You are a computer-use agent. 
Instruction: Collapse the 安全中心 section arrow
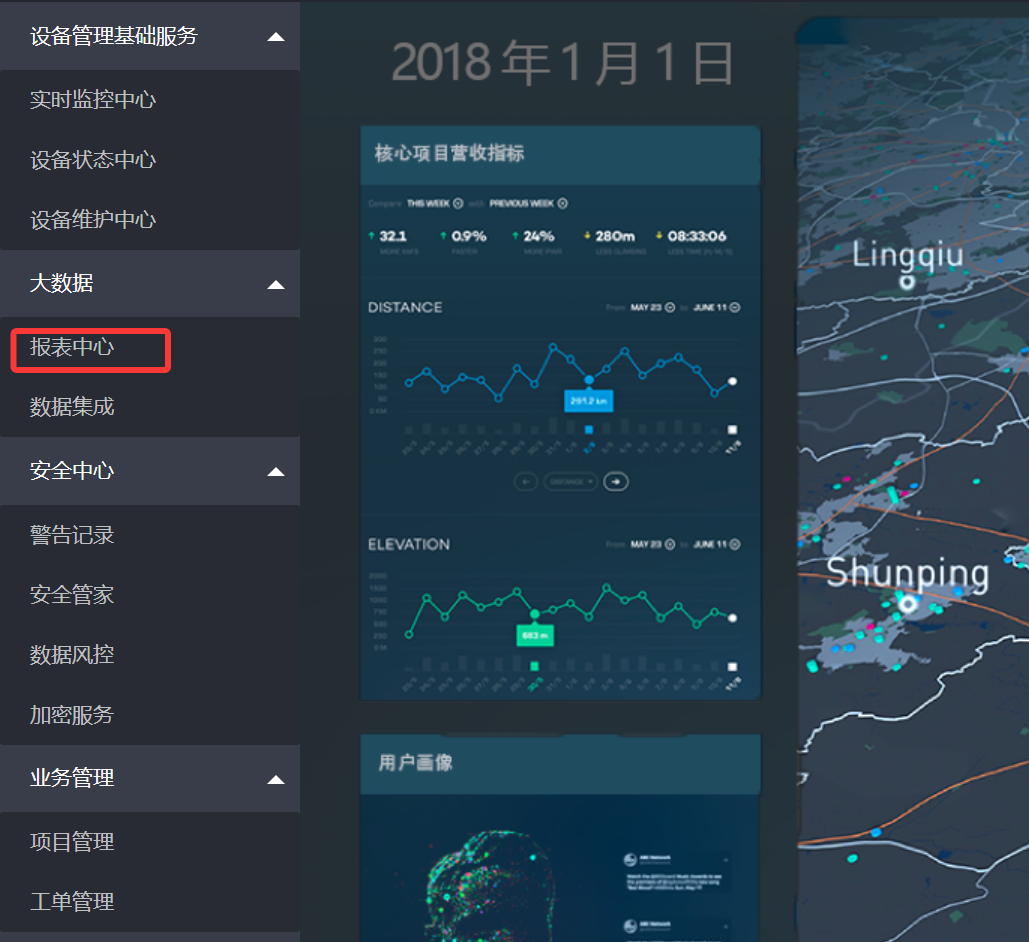(276, 471)
